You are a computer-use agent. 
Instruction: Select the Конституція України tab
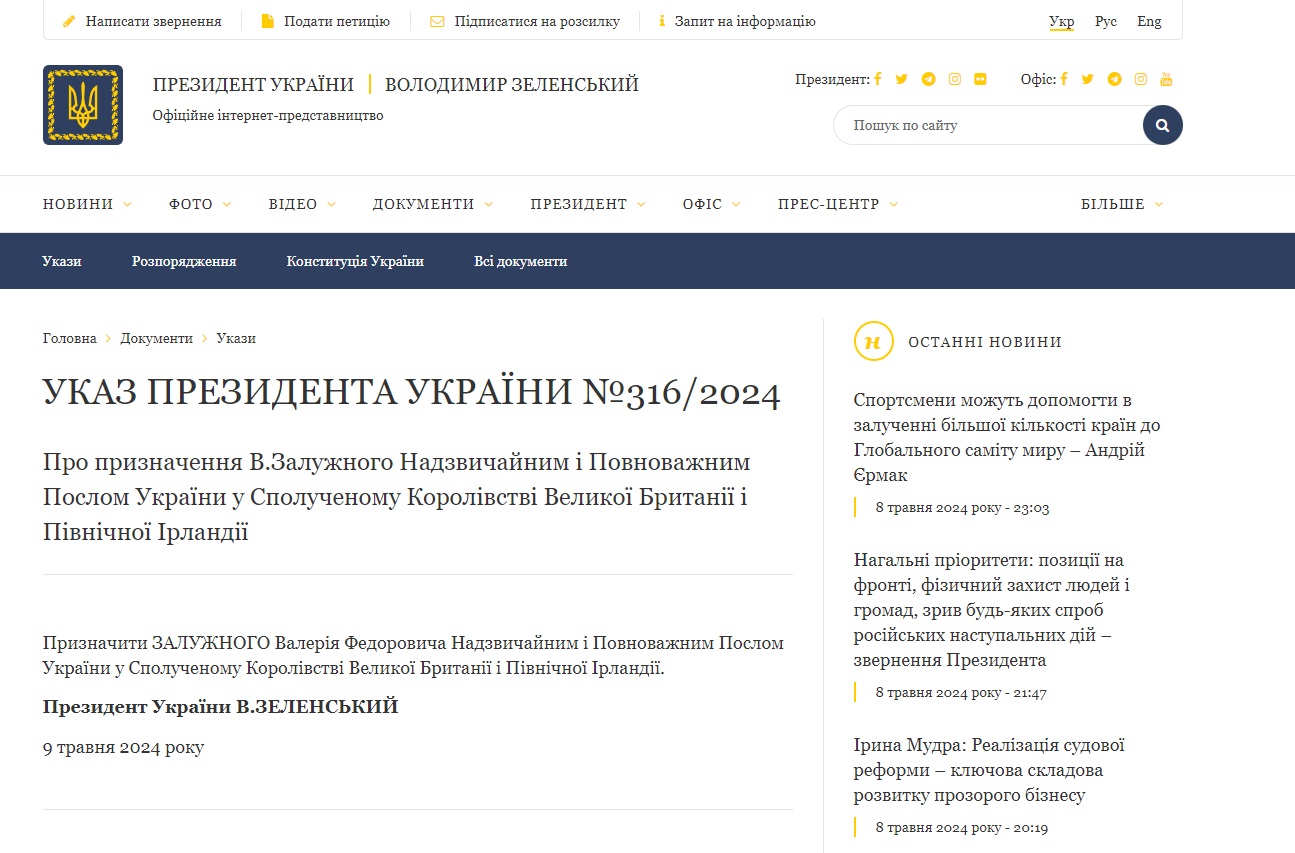355,261
